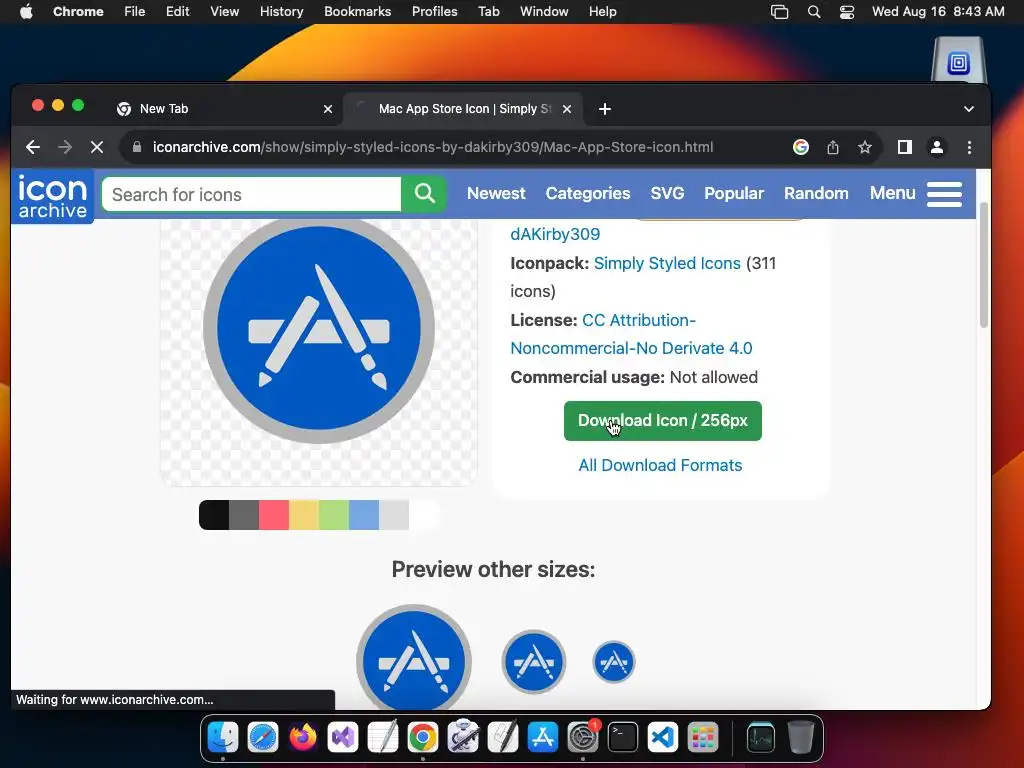Bookmark this page with the star icon
This screenshot has height=768, width=1024.
point(865,148)
